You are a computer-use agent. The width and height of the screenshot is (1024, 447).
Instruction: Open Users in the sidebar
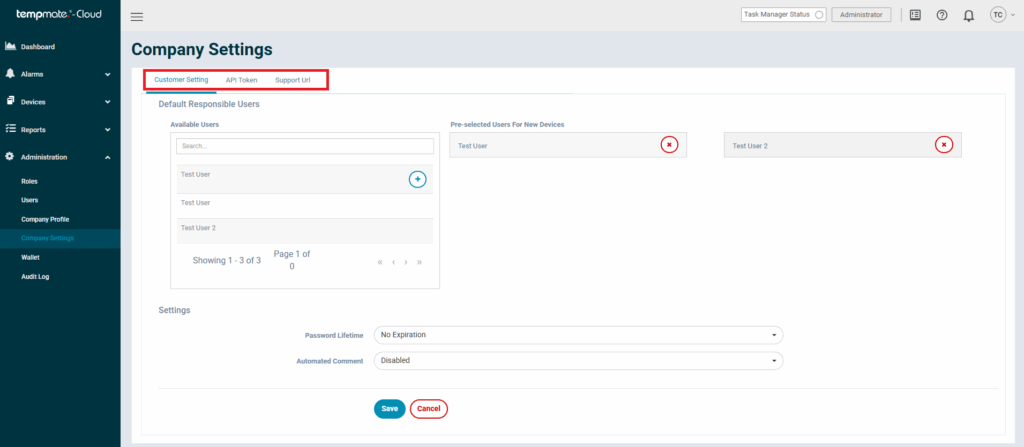[29, 200]
